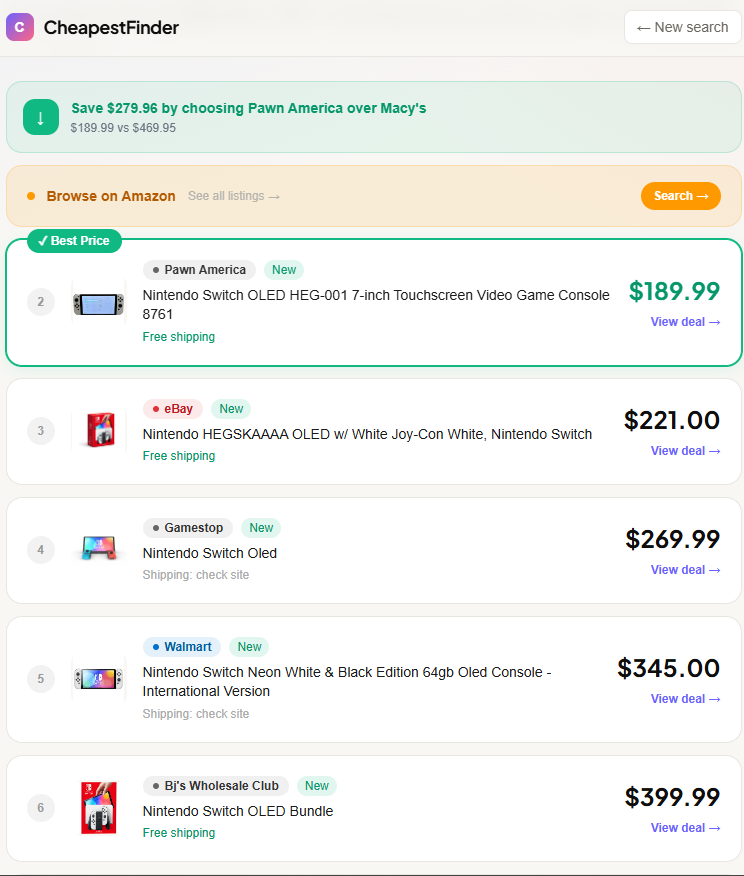
Task: Click the green down-arrow savings icon
Action: tap(41, 117)
